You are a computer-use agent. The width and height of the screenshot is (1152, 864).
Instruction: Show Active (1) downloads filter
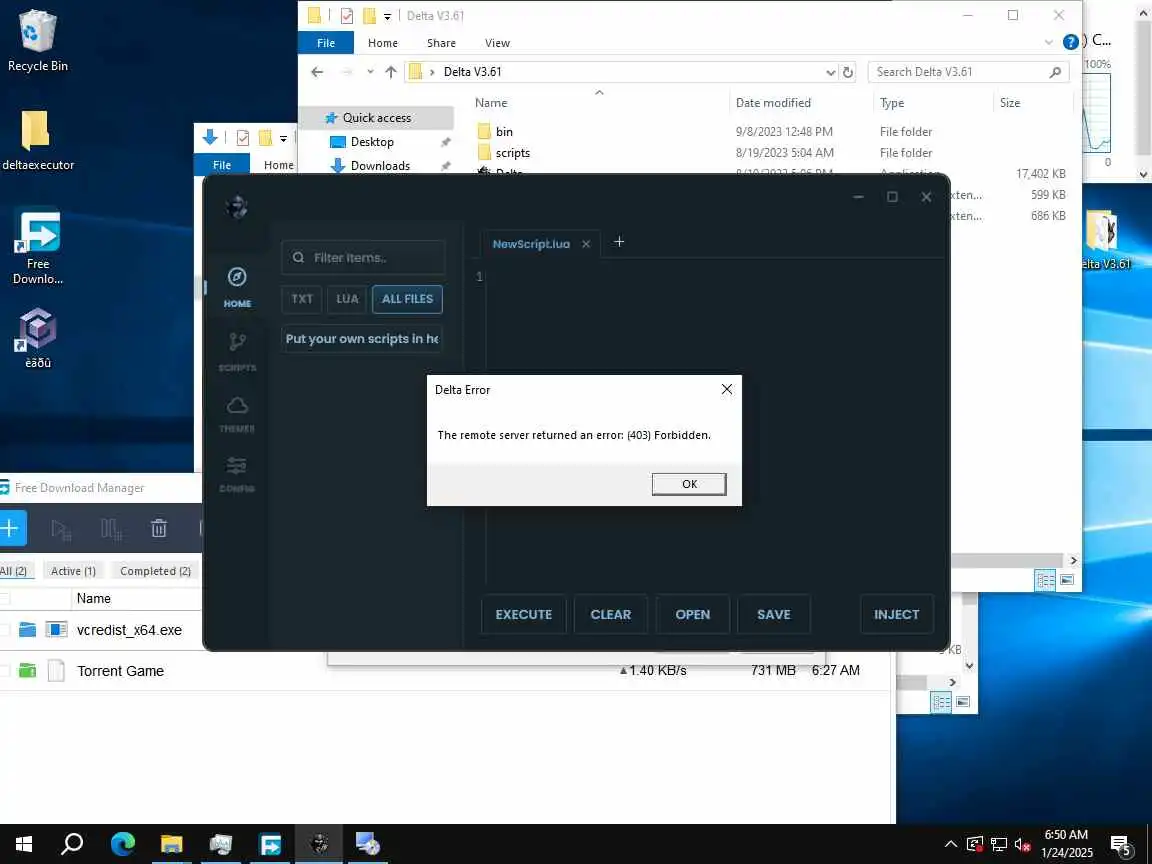click(73, 571)
